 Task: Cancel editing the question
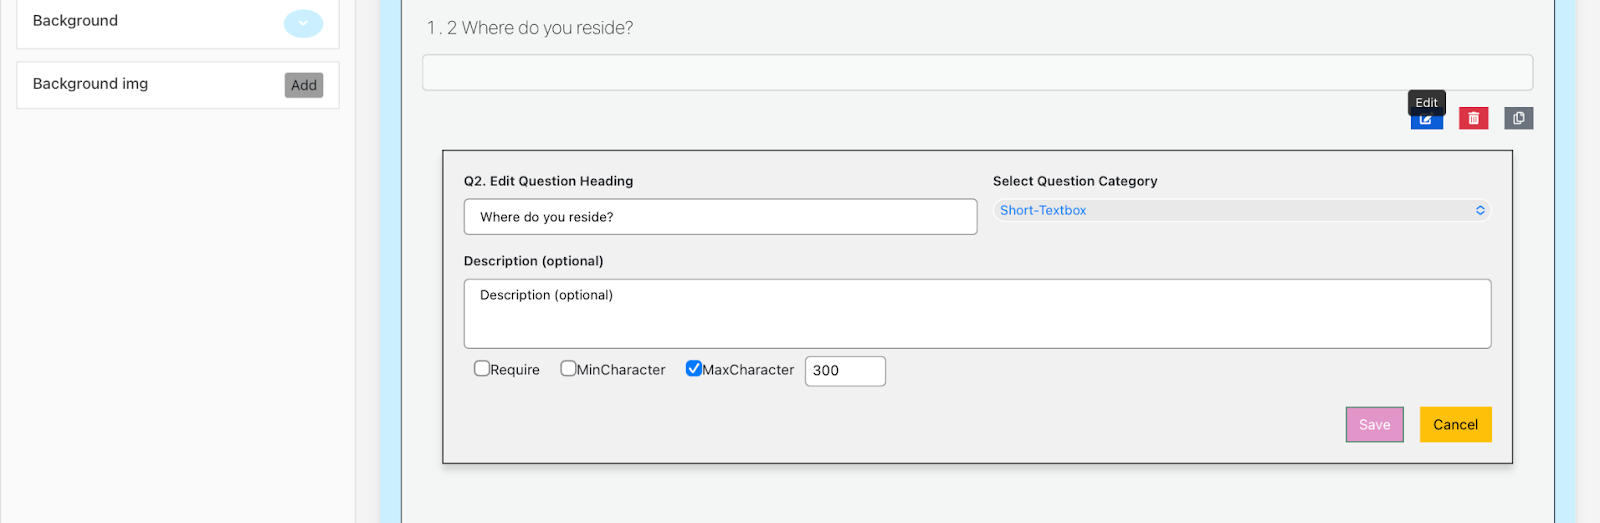(x=1455, y=425)
